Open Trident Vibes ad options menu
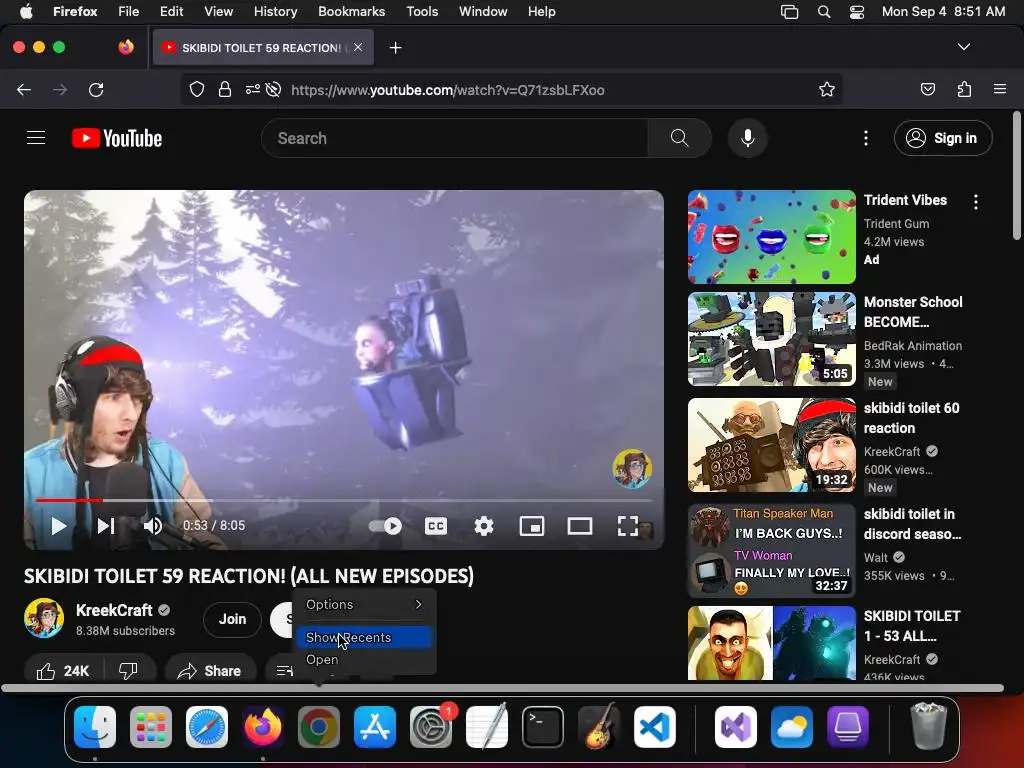 [x=976, y=202]
